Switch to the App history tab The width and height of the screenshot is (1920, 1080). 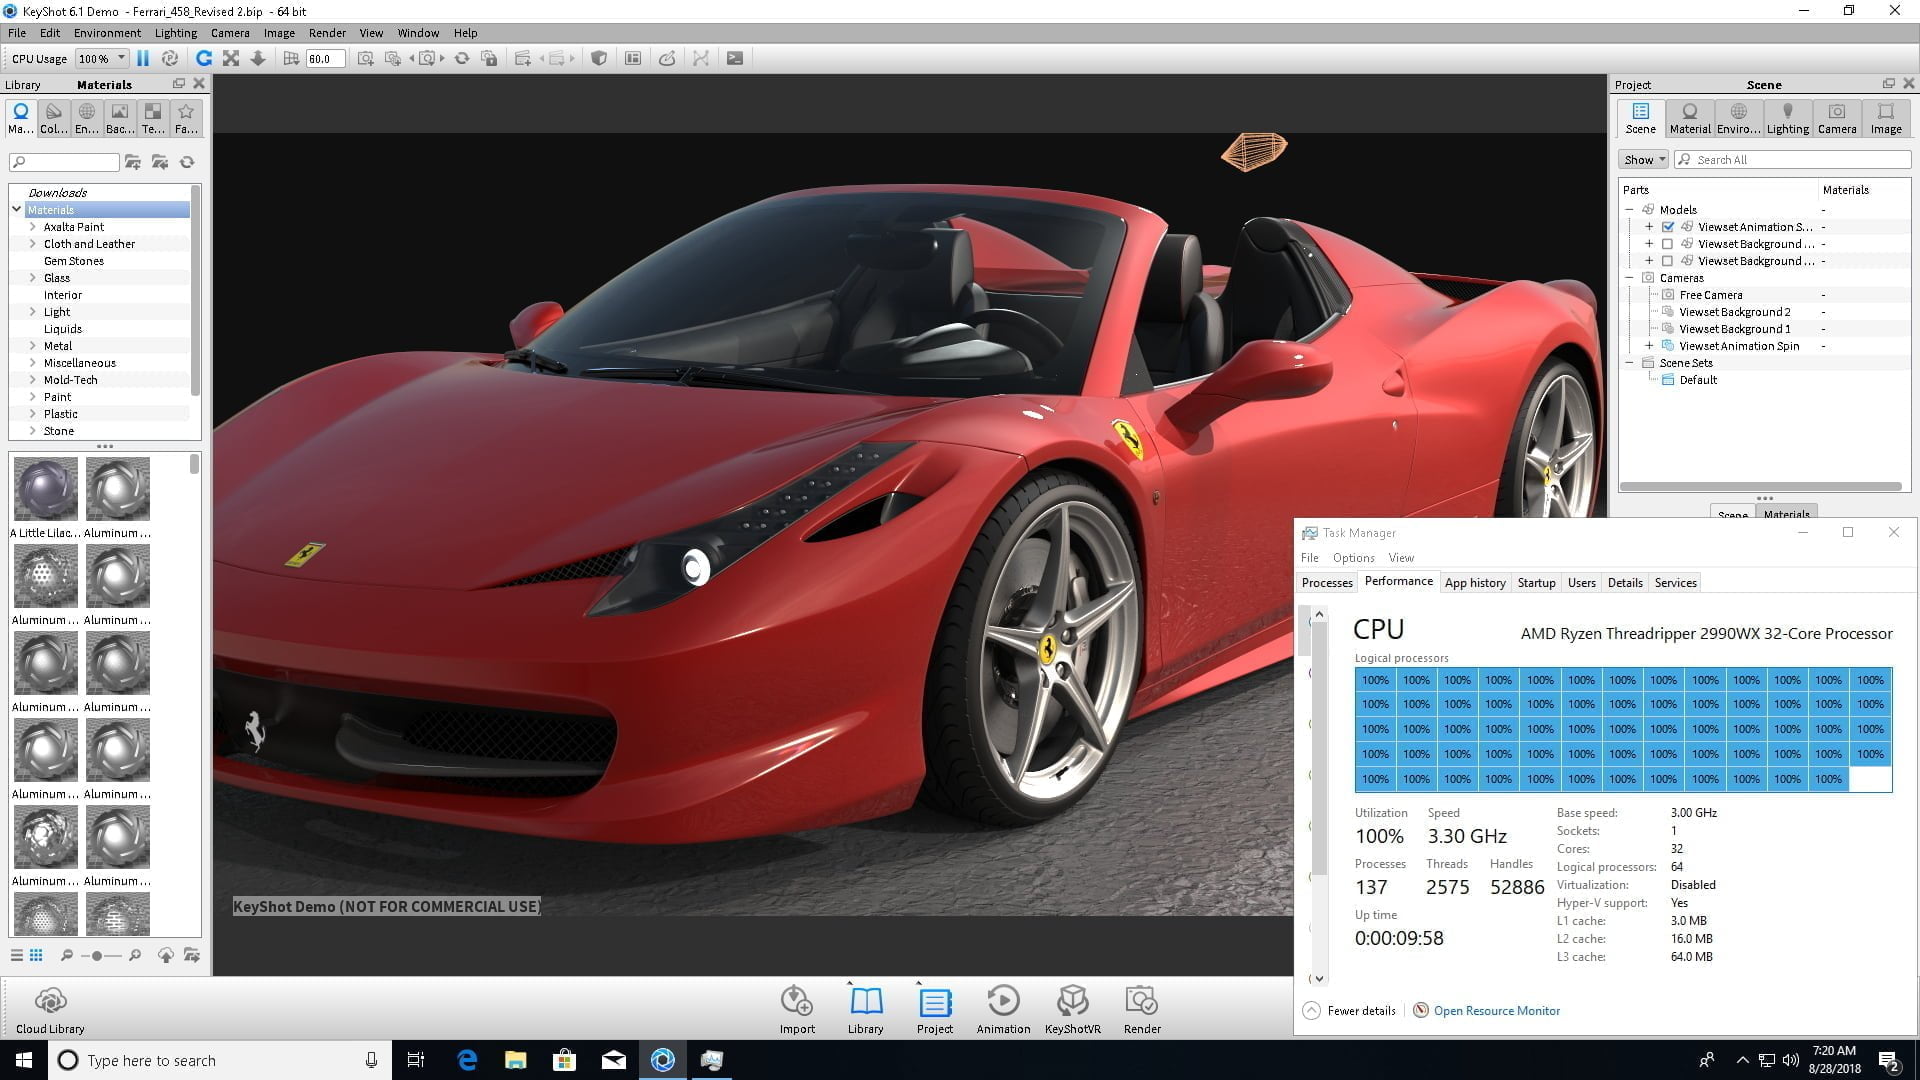click(x=1474, y=583)
